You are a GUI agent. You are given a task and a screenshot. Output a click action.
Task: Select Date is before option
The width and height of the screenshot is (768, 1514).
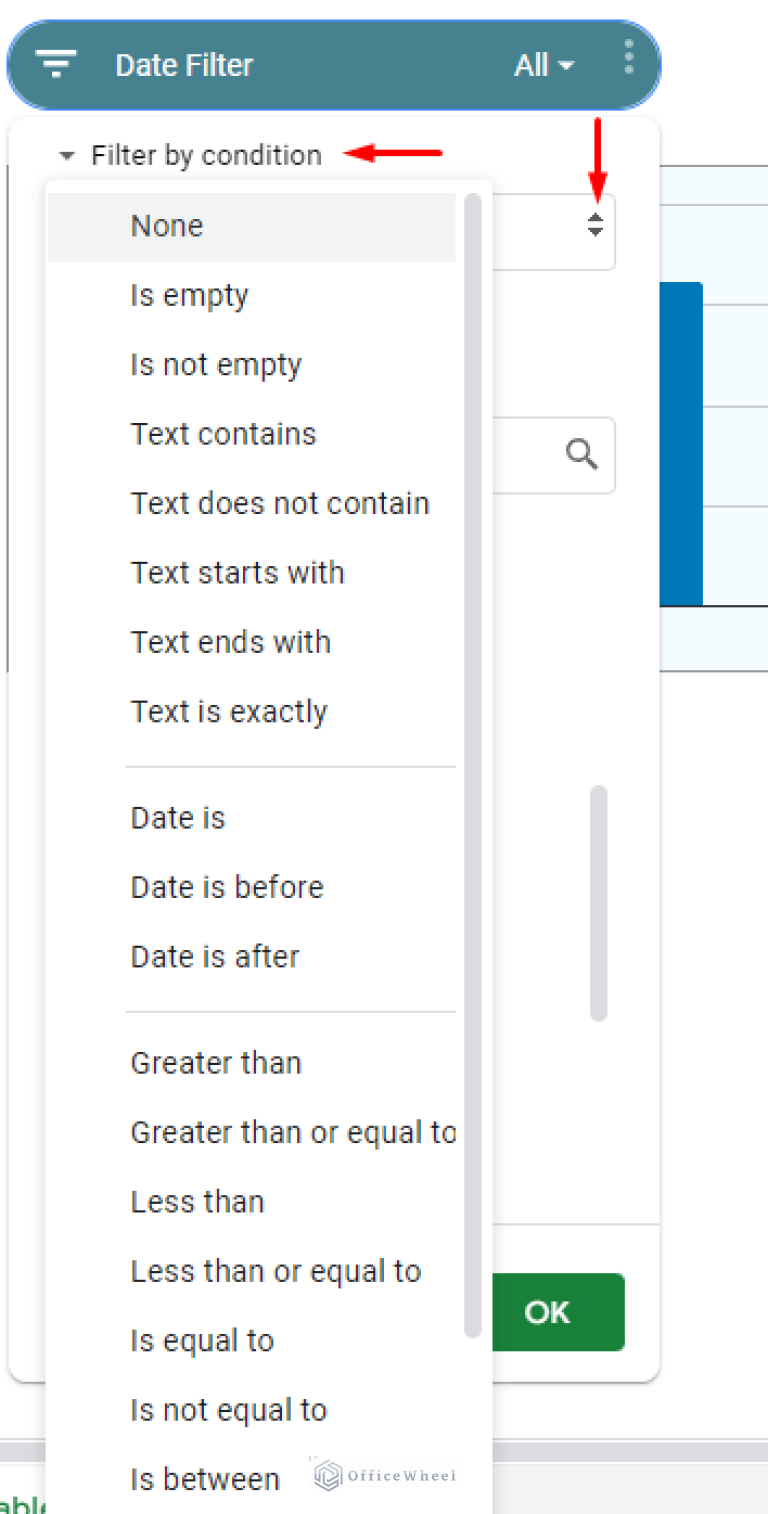[x=227, y=888]
